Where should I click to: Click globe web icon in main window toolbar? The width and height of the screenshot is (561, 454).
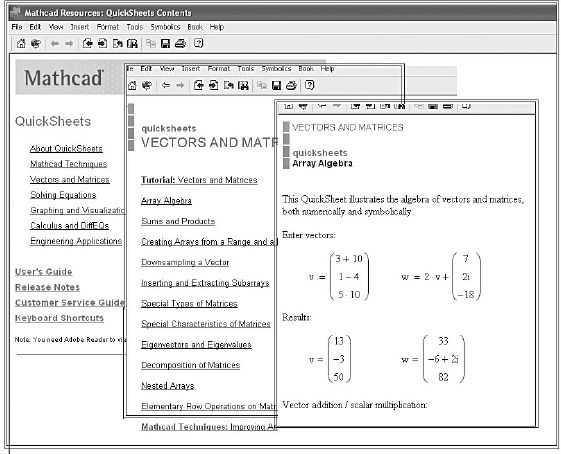(x=36, y=44)
